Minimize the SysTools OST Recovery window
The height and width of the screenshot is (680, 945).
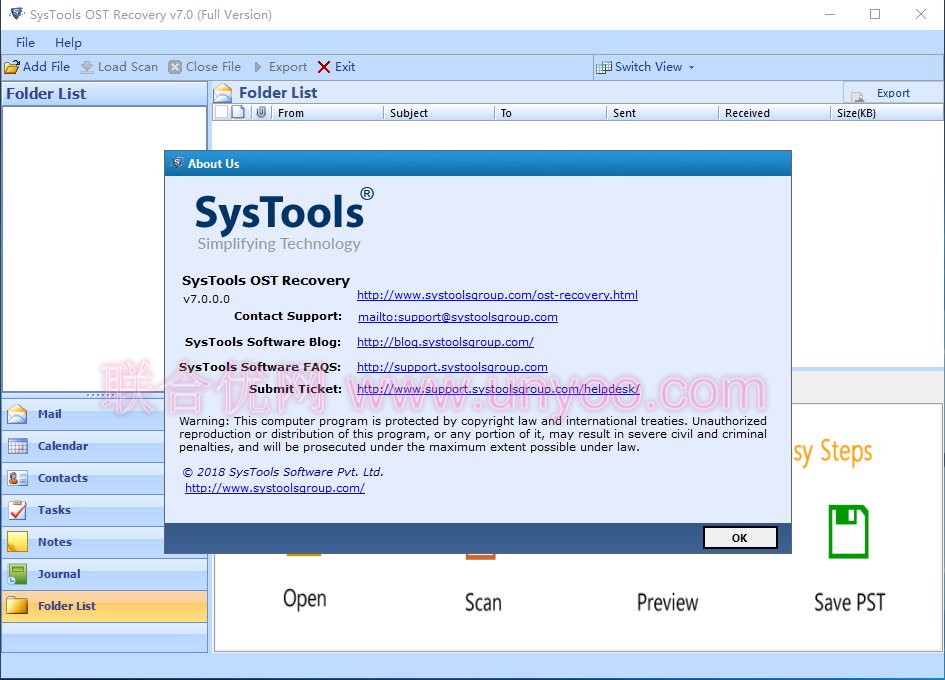(830, 14)
